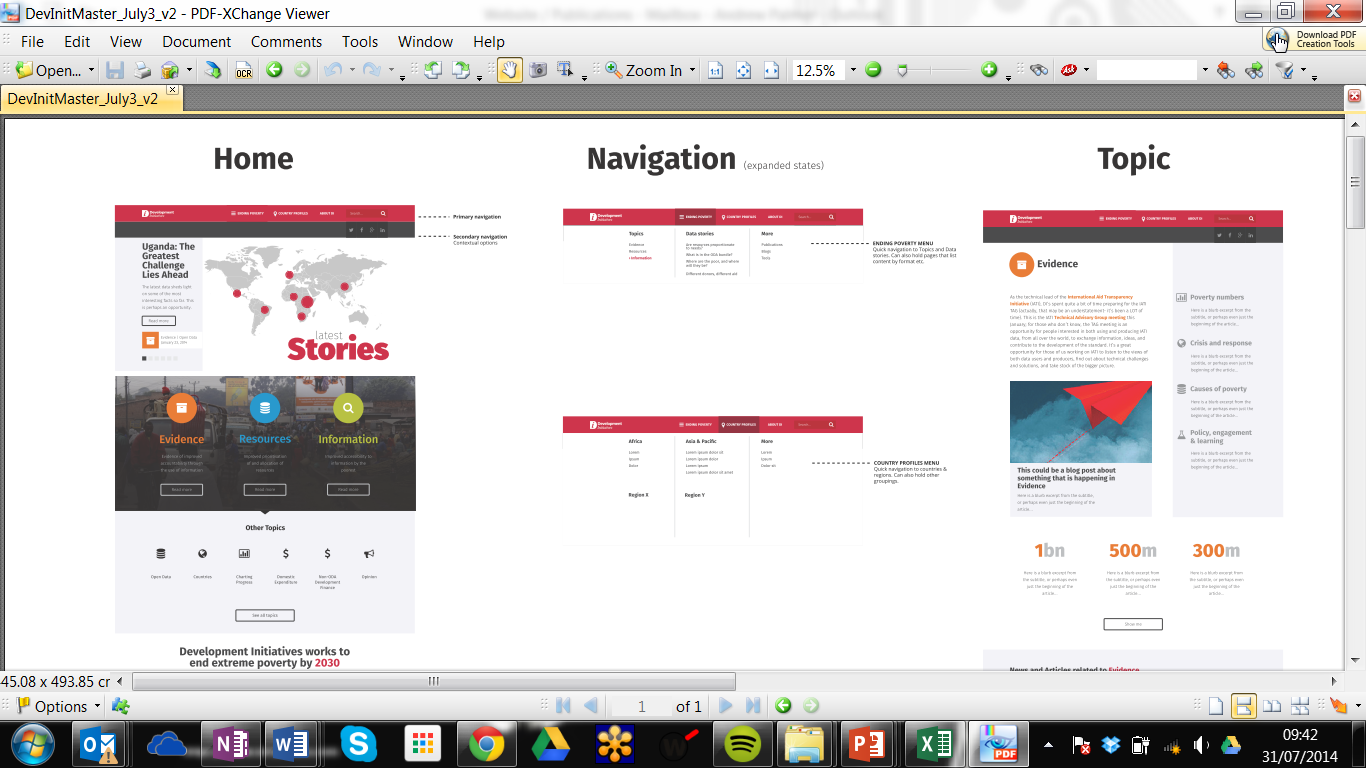
Task: Click the search text input field
Action: 1146,70
